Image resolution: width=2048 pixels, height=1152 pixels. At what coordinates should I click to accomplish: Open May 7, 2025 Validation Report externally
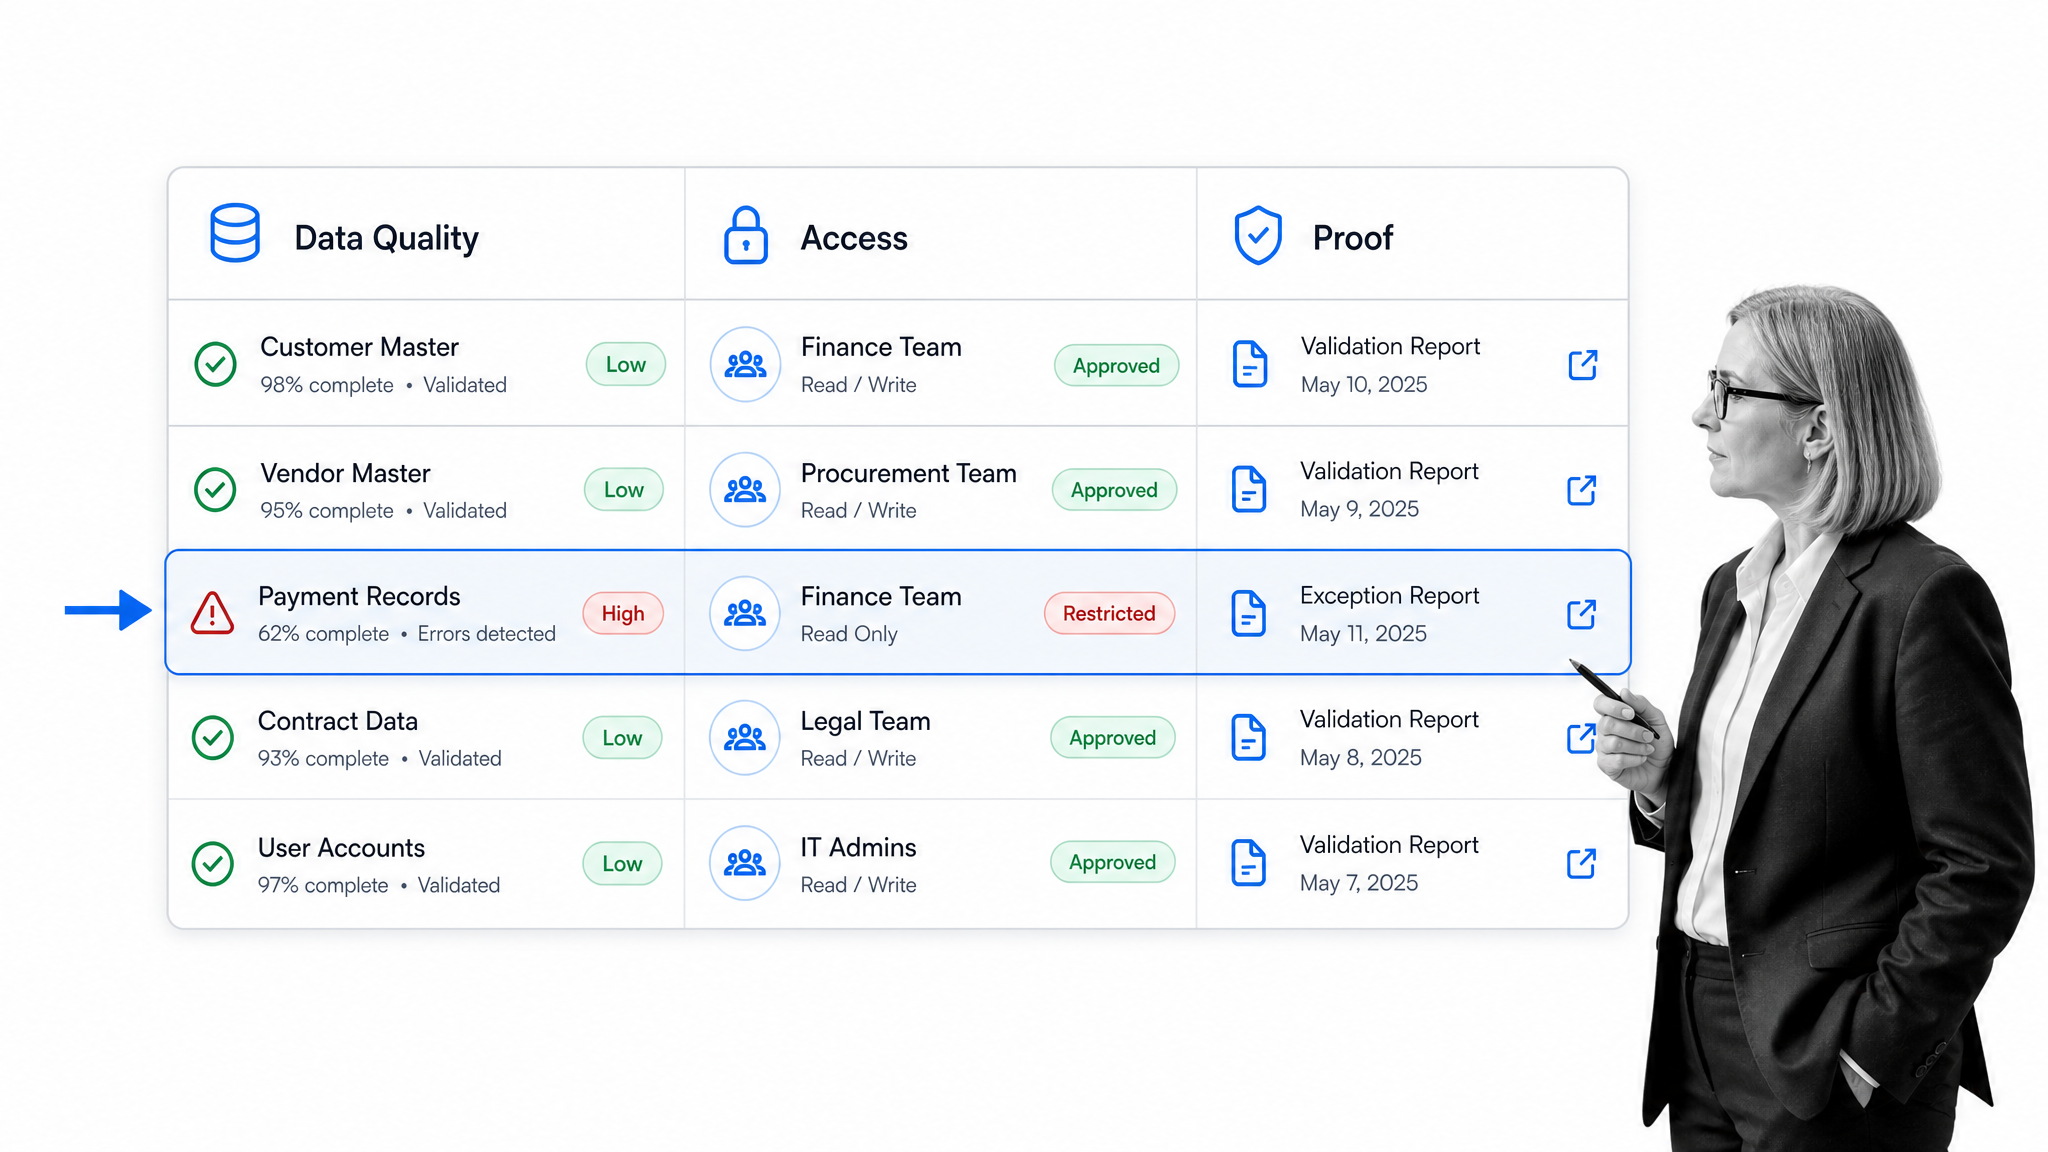pyautogui.click(x=1581, y=863)
